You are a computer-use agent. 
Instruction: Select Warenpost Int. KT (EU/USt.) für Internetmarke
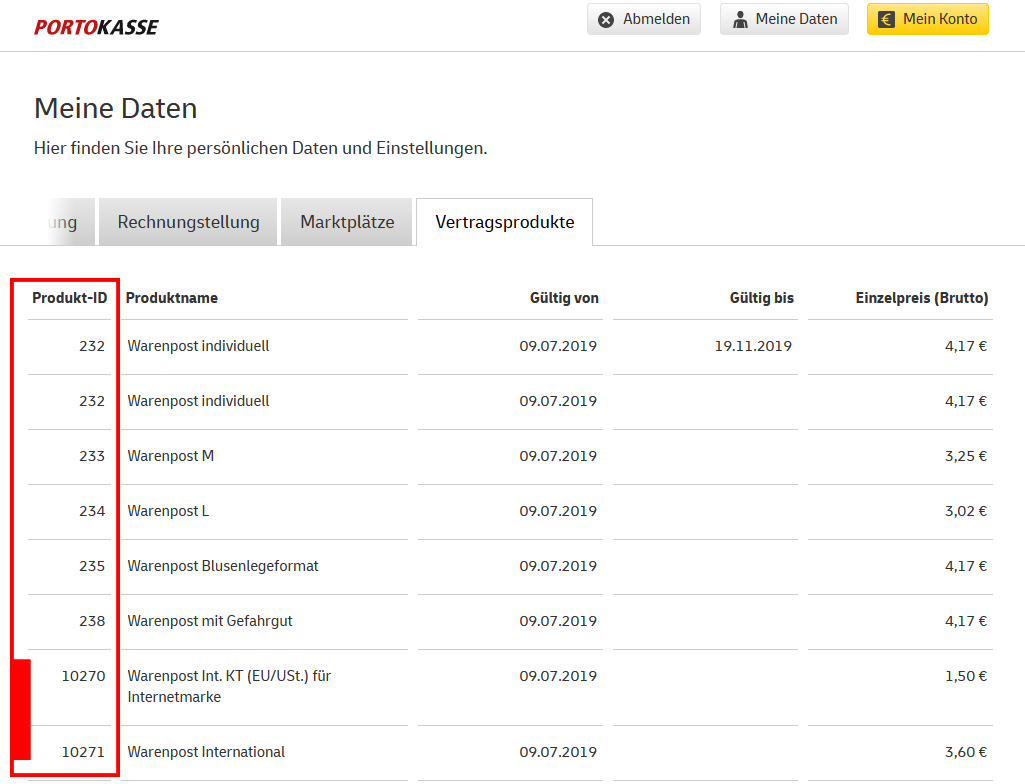[229, 686]
